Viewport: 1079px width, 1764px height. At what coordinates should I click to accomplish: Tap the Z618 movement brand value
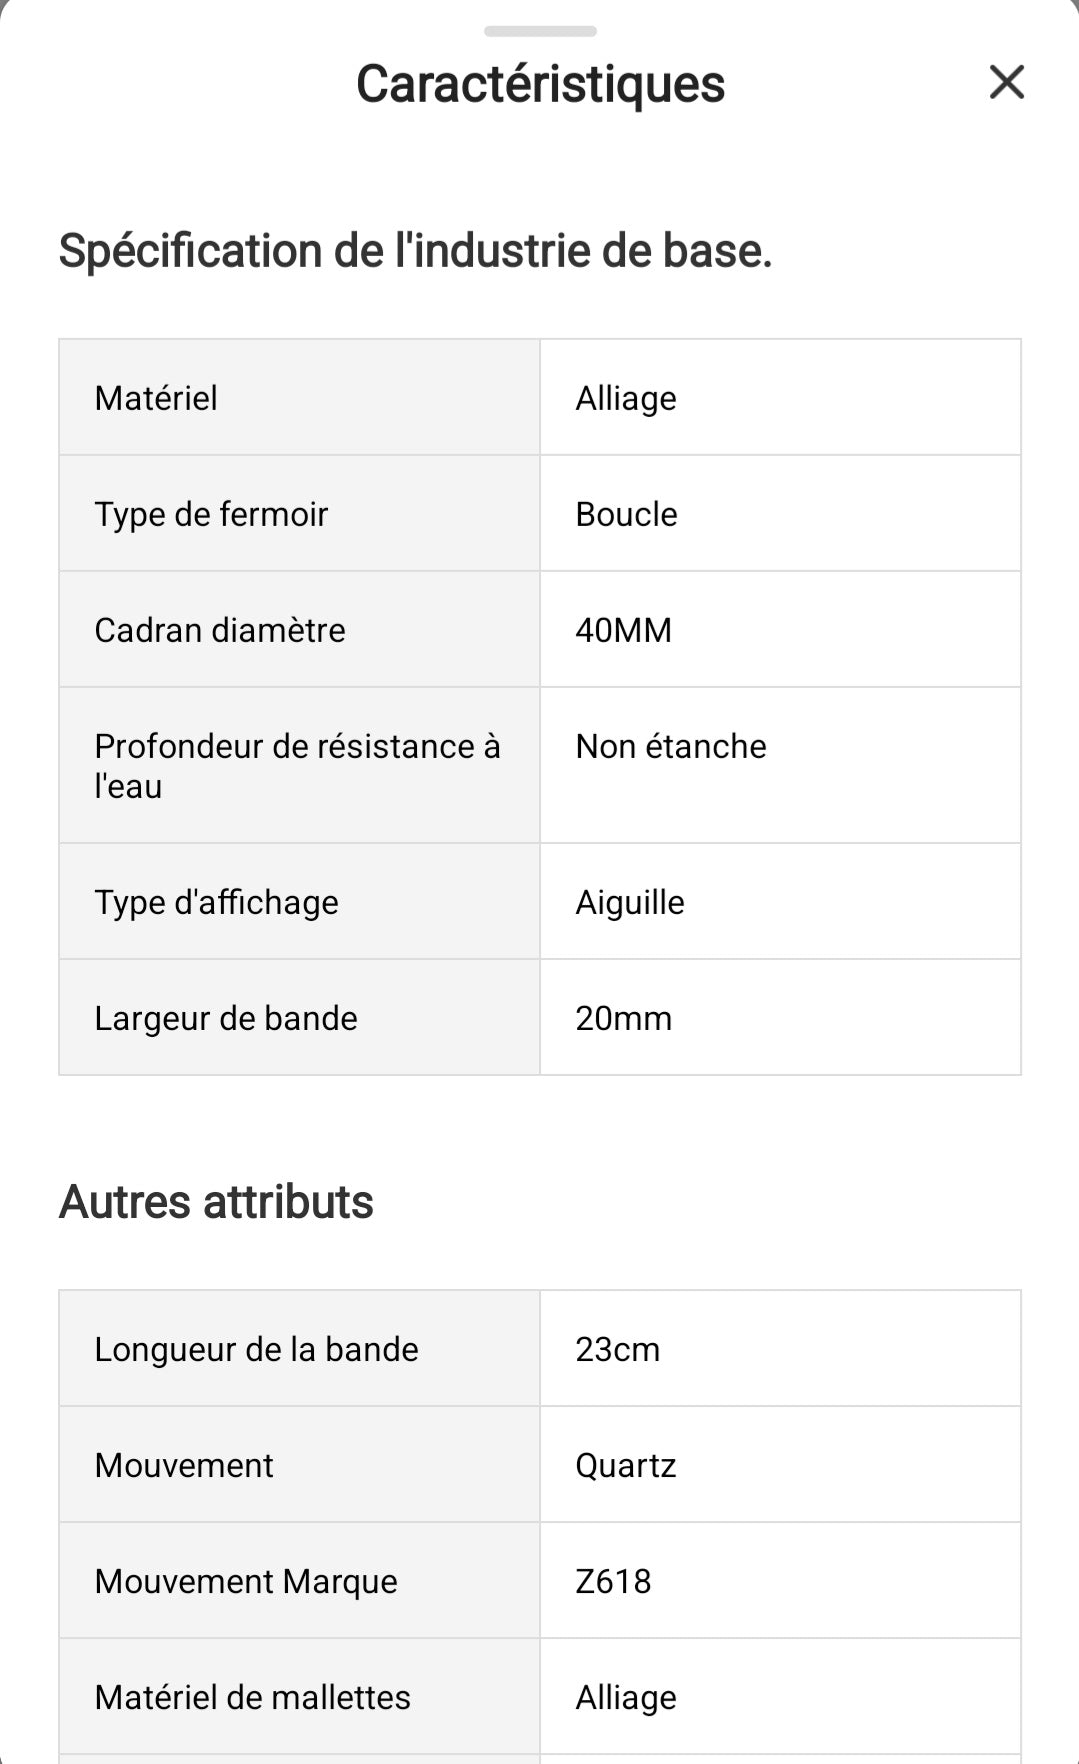coord(613,1581)
